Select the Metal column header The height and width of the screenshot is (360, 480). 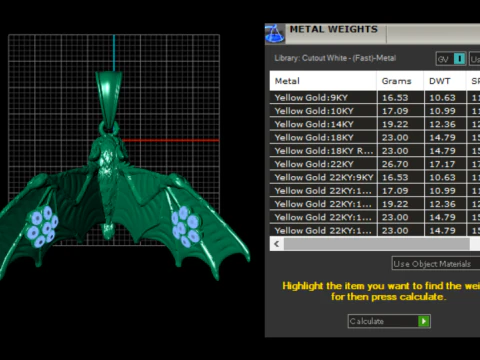pyautogui.click(x=323, y=81)
